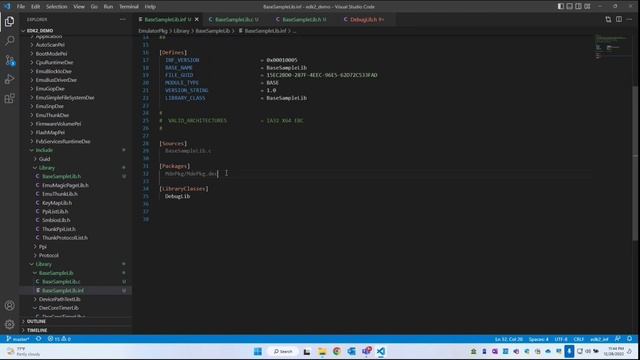640x360 pixels.
Task: Open Windows Start menu
Action: pyautogui.click(x=258, y=351)
